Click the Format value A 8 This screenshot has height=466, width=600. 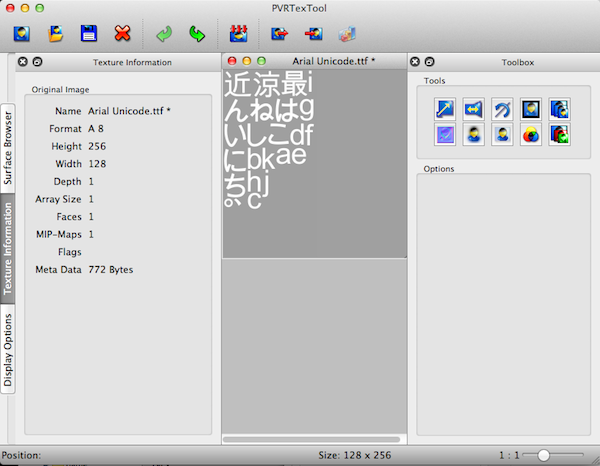(x=96, y=129)
